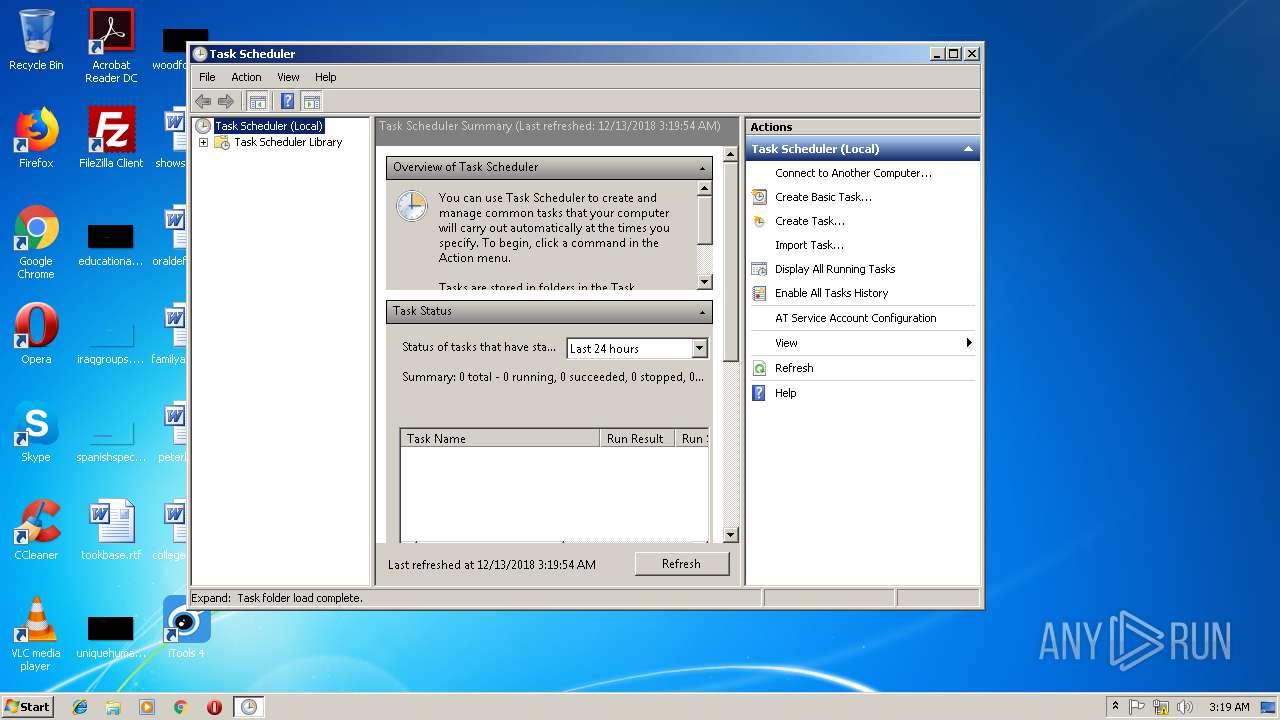Click the Run Result column header

pos(637,438)
